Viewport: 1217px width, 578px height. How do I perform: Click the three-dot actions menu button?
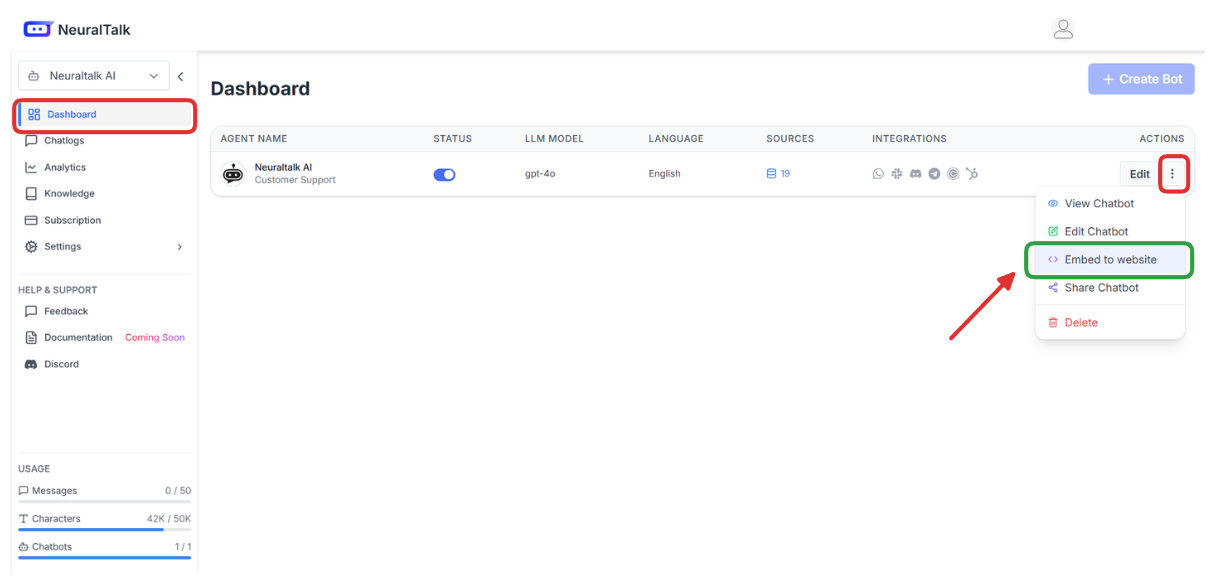(1172, 174)
